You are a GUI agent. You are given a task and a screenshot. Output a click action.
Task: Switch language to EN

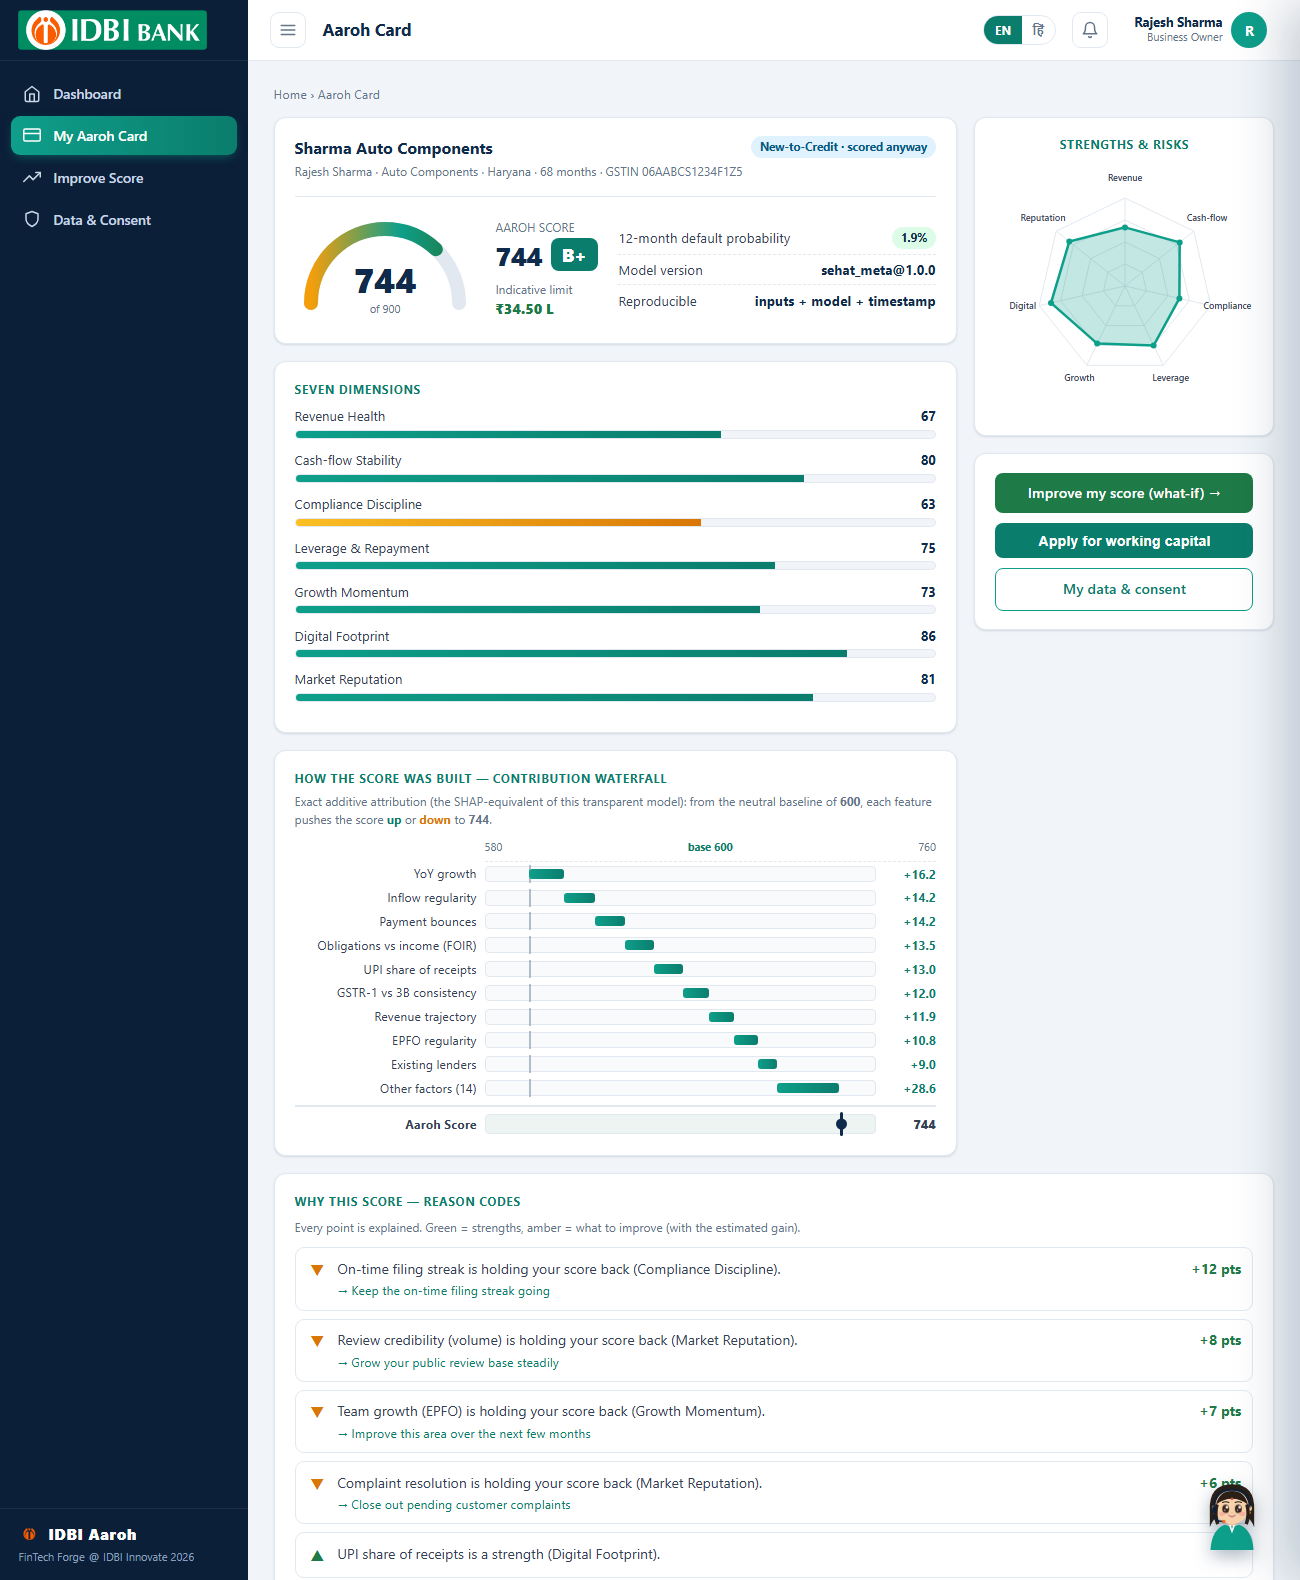1003,30
